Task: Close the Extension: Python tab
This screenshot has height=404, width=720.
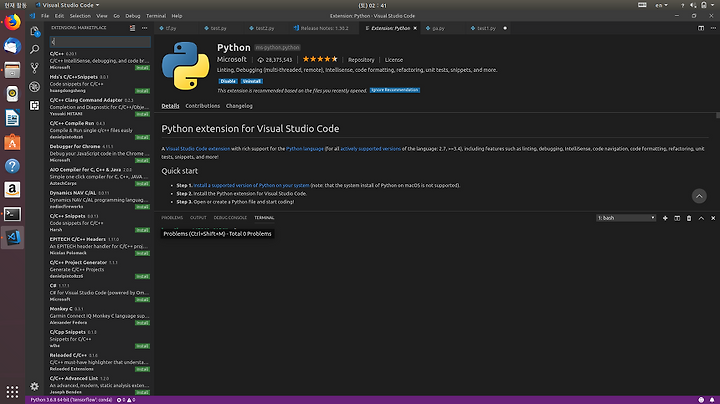Action: coord(415,28)
